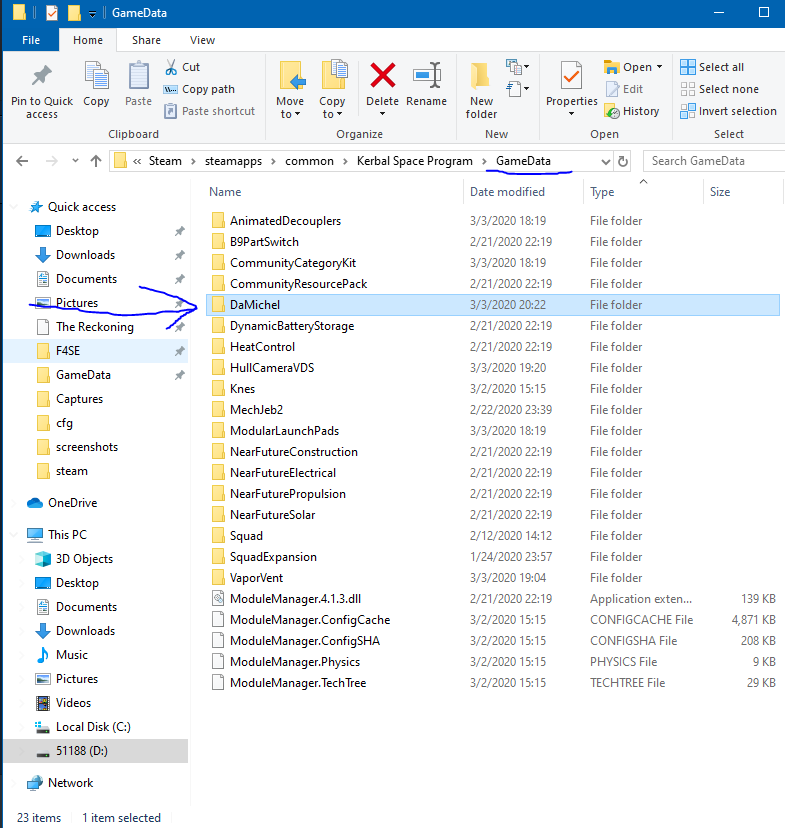Open the address bar history dropdown

pyautogui.click(x=606, y=162)
